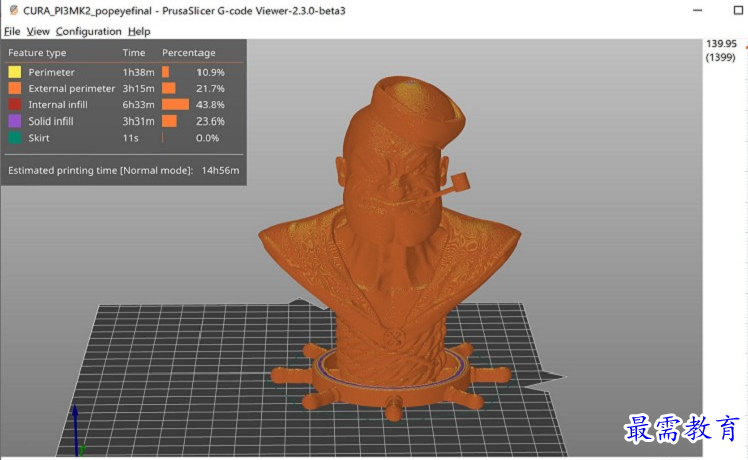748x460 pixels.
Task: Click the 21.7% External perimeter percentage
Action: (210, 89)
